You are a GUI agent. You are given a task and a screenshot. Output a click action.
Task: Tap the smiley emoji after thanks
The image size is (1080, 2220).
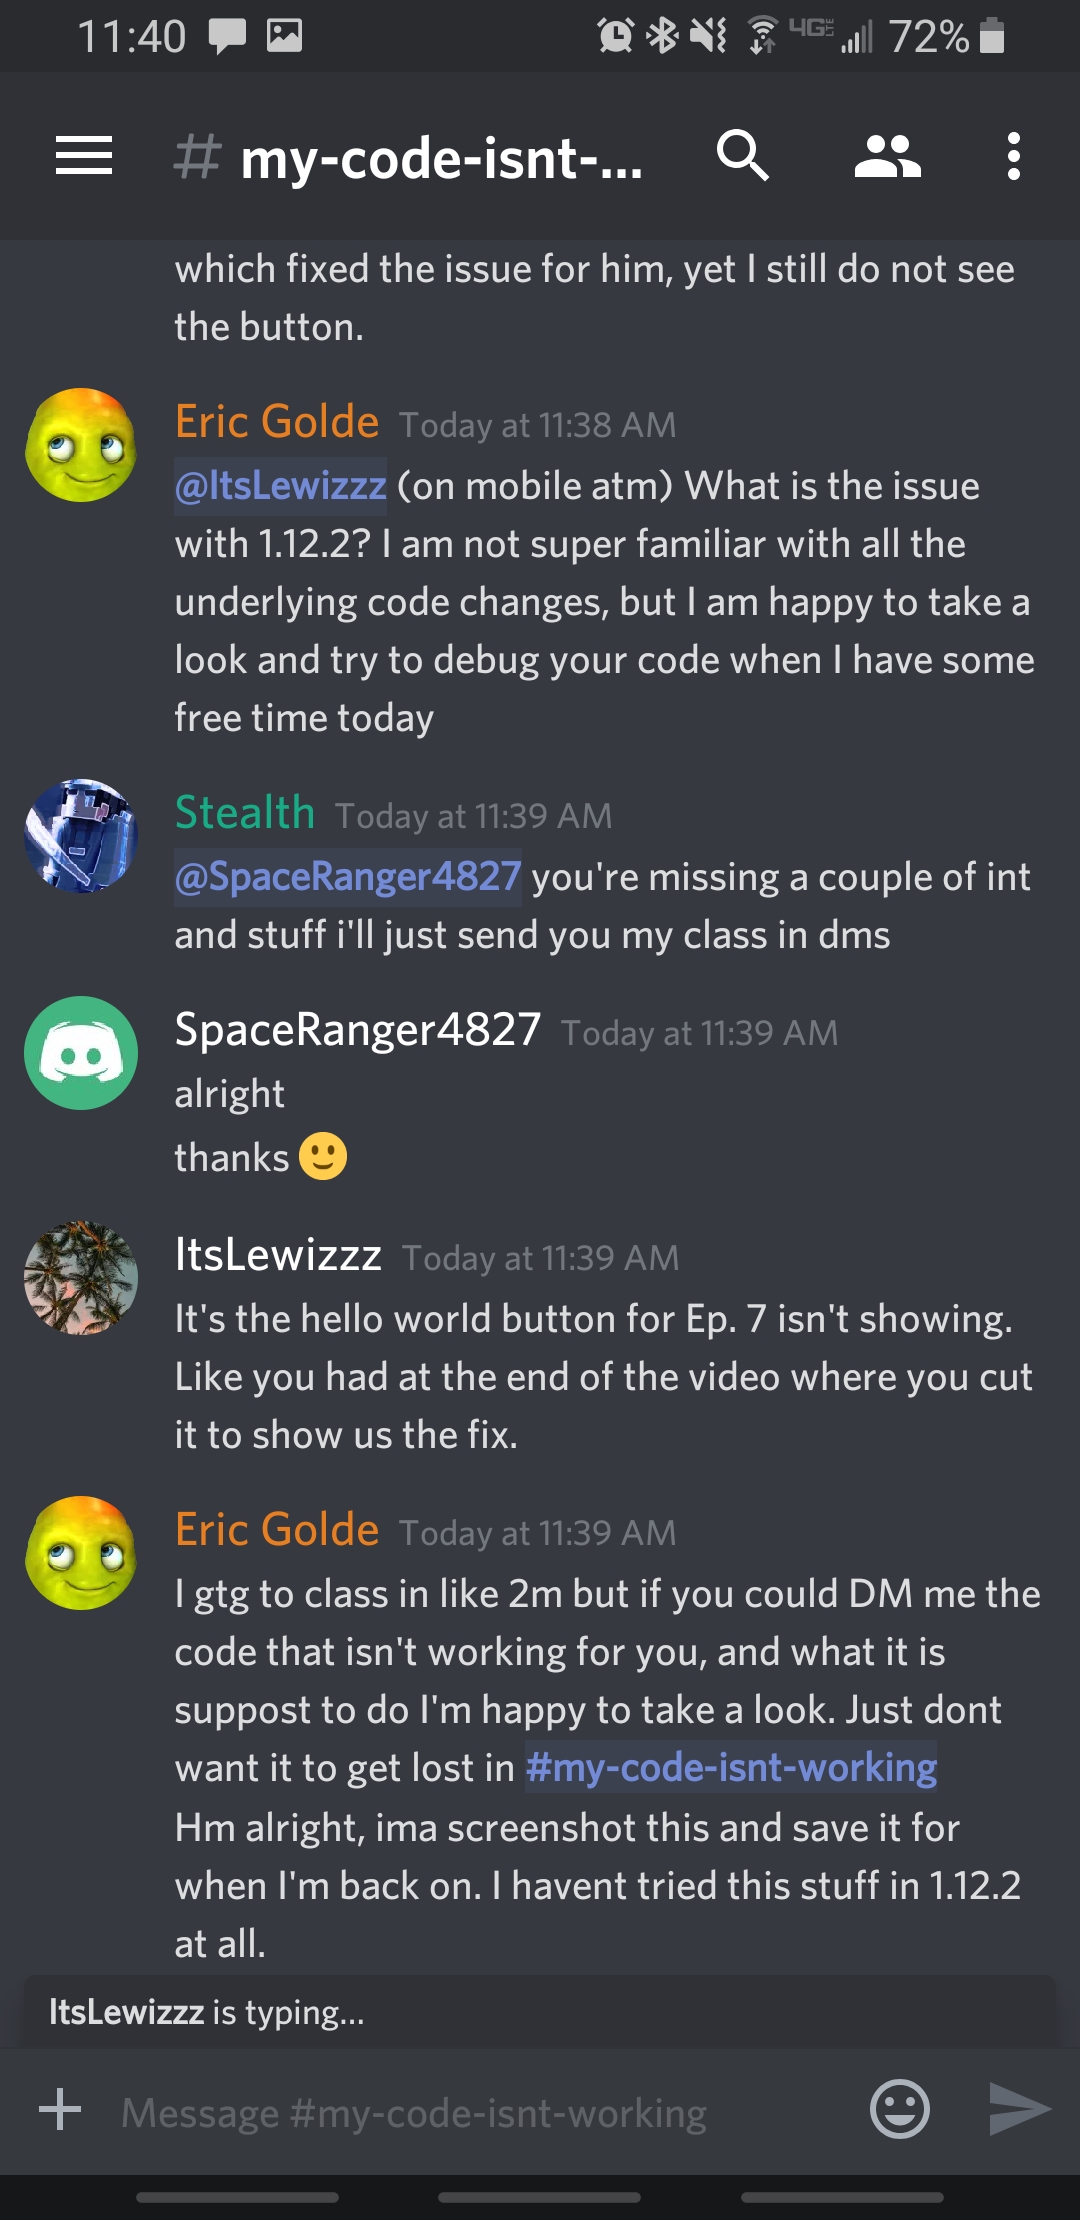pos(323,1157)
